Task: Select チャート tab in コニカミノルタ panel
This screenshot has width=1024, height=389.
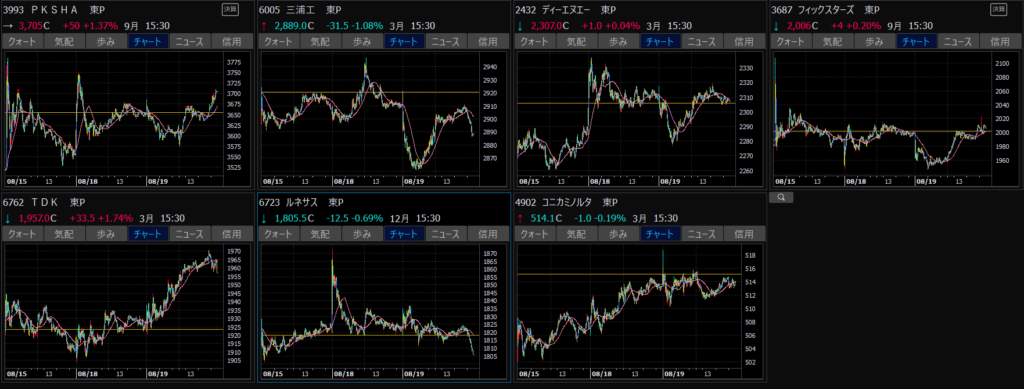Action: point(660,234)
